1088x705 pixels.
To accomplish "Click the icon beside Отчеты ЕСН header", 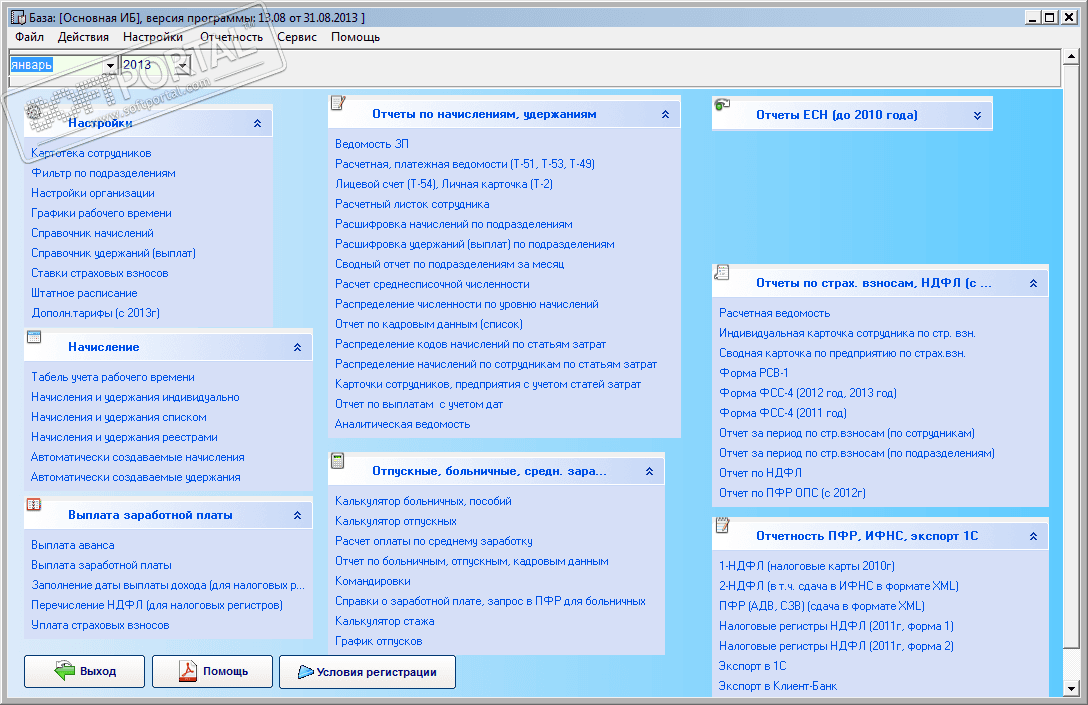I will [x=722, y=104].
